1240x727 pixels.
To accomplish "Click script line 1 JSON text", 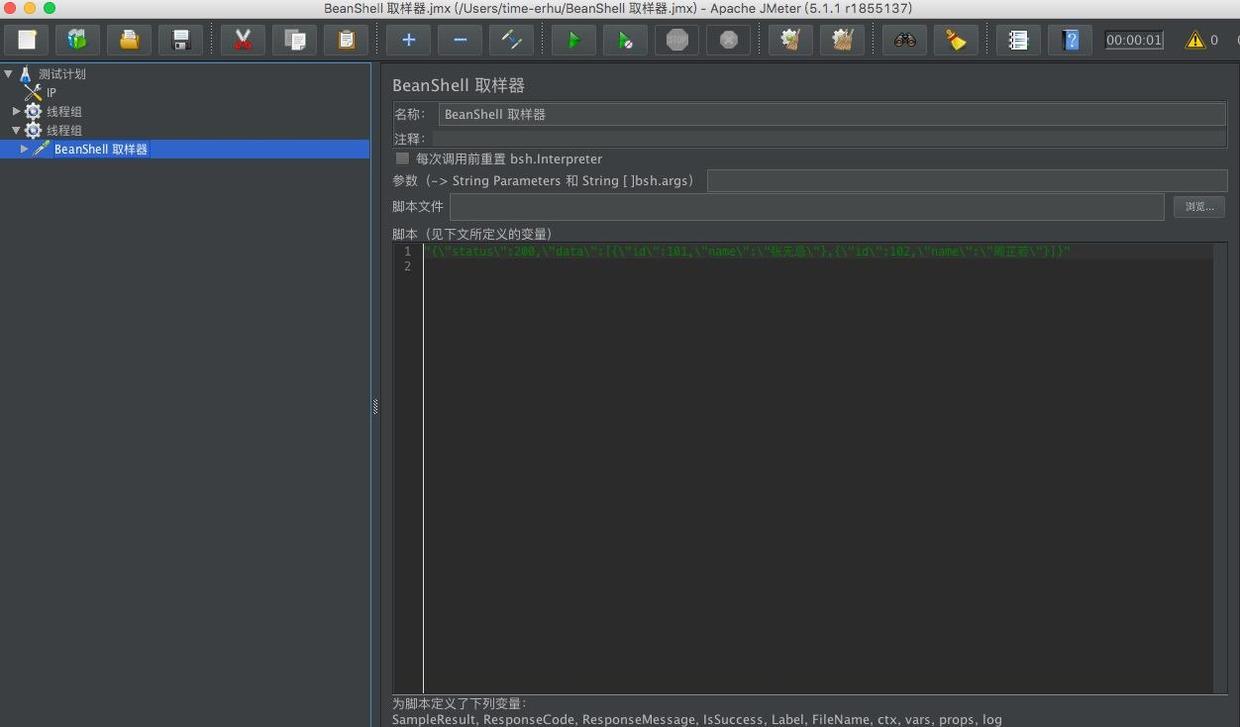I will pos(748,251).
